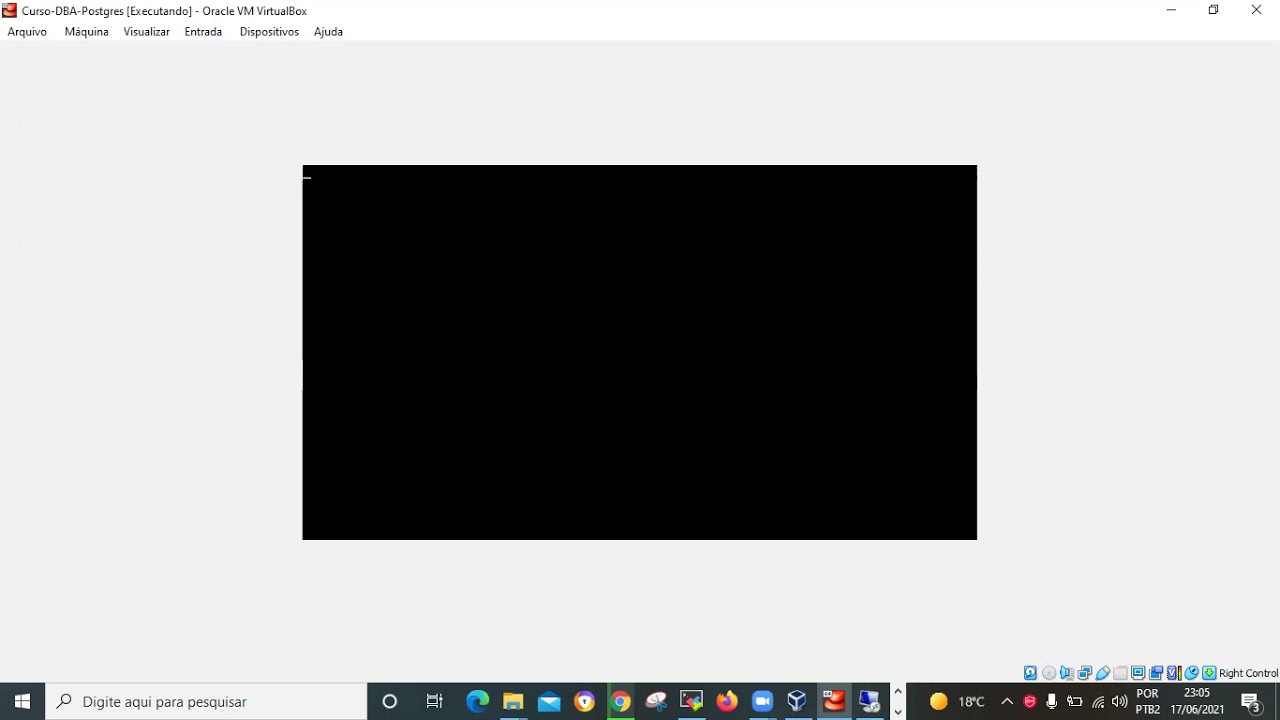Click the 'Digite aqui para pesquisar' search box
This screenshot has width=1280, height=720.
pos(206,701)
